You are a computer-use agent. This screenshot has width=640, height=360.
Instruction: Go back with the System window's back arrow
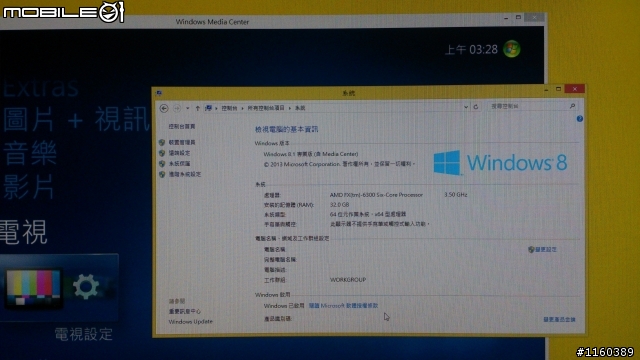(x=164, y=108)
